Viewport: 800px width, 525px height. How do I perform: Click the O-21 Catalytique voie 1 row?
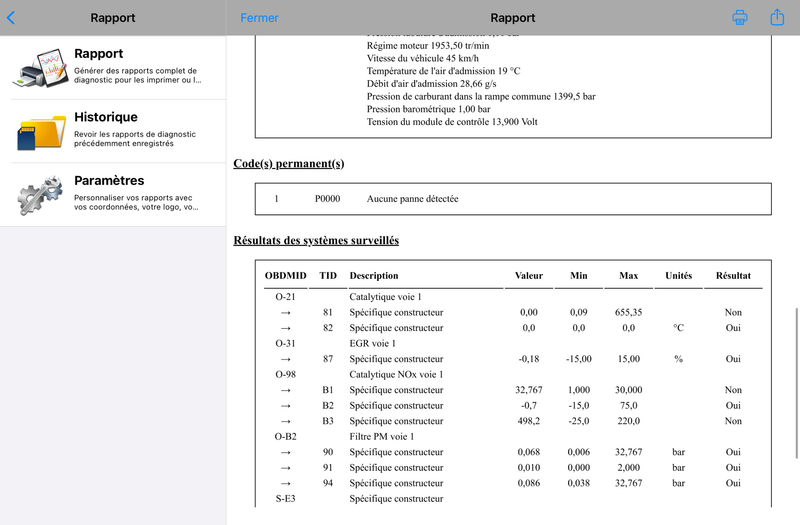tap(513, 297)
